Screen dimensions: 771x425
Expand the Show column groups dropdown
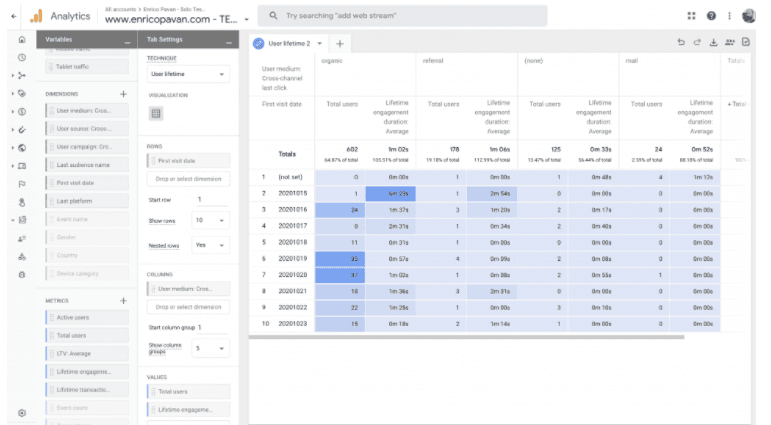click(212, 348)
